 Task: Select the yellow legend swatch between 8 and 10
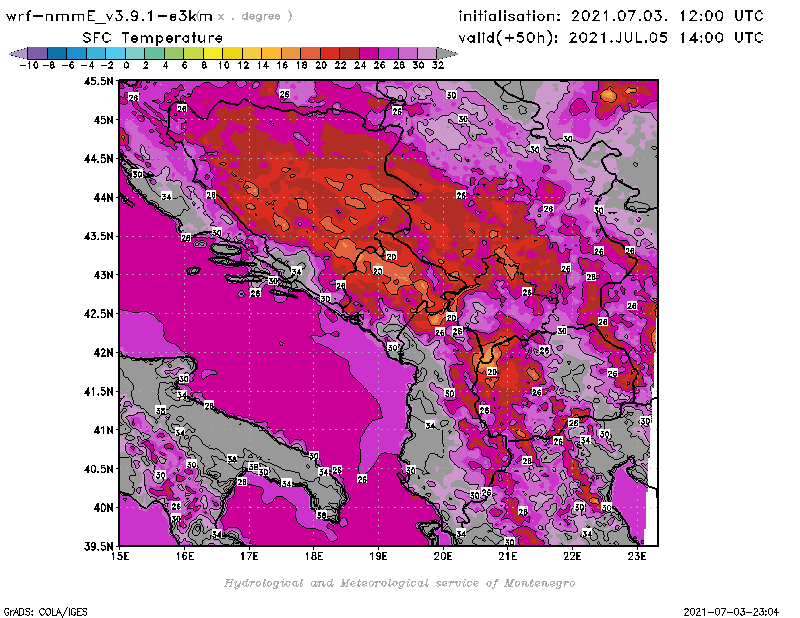(213, 53)
